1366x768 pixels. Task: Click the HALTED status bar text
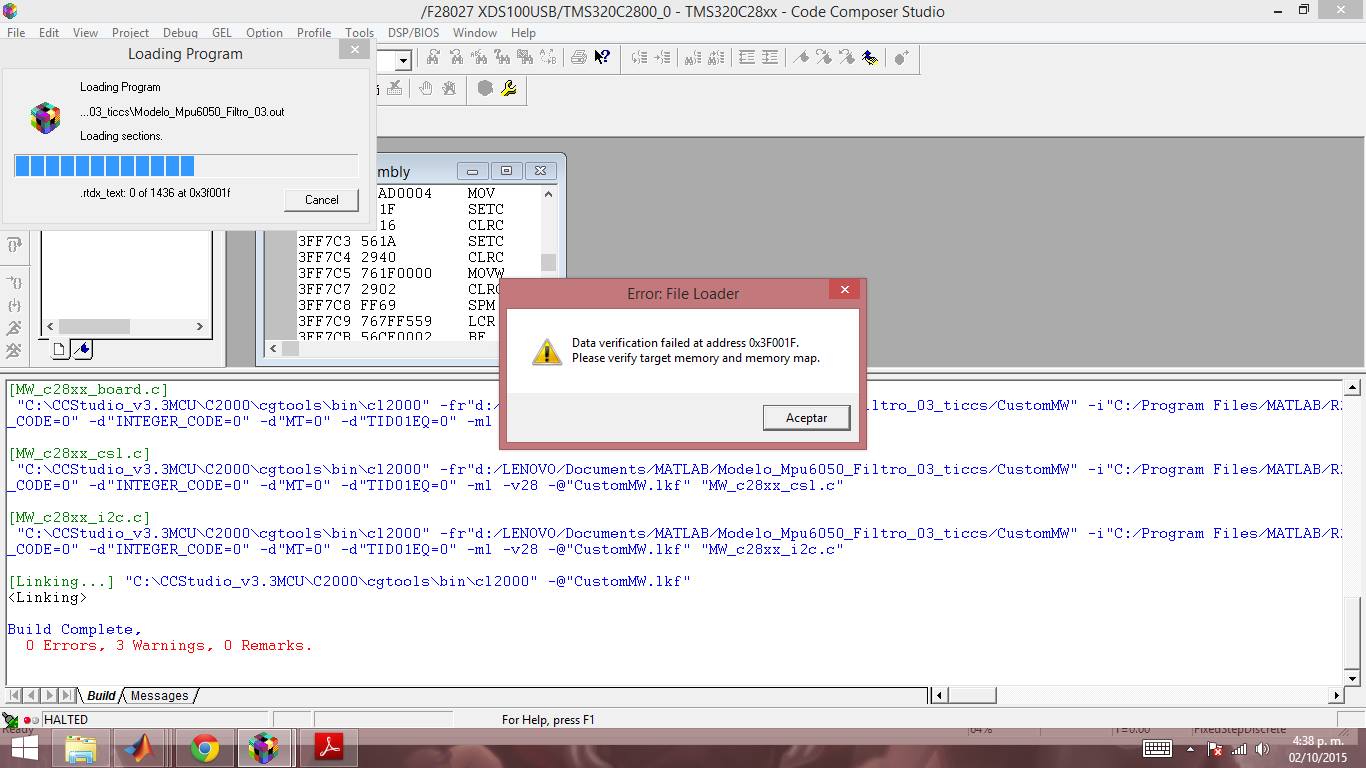point(65,719)
